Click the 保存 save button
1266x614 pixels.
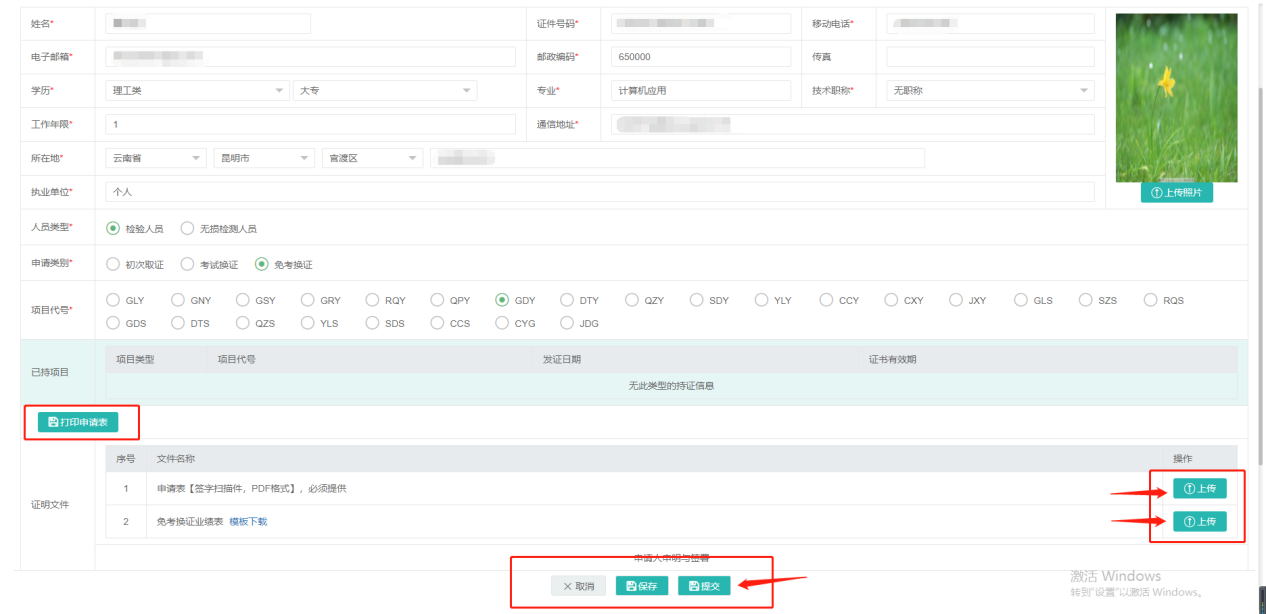pyautogui.click(x=641, y=586)
